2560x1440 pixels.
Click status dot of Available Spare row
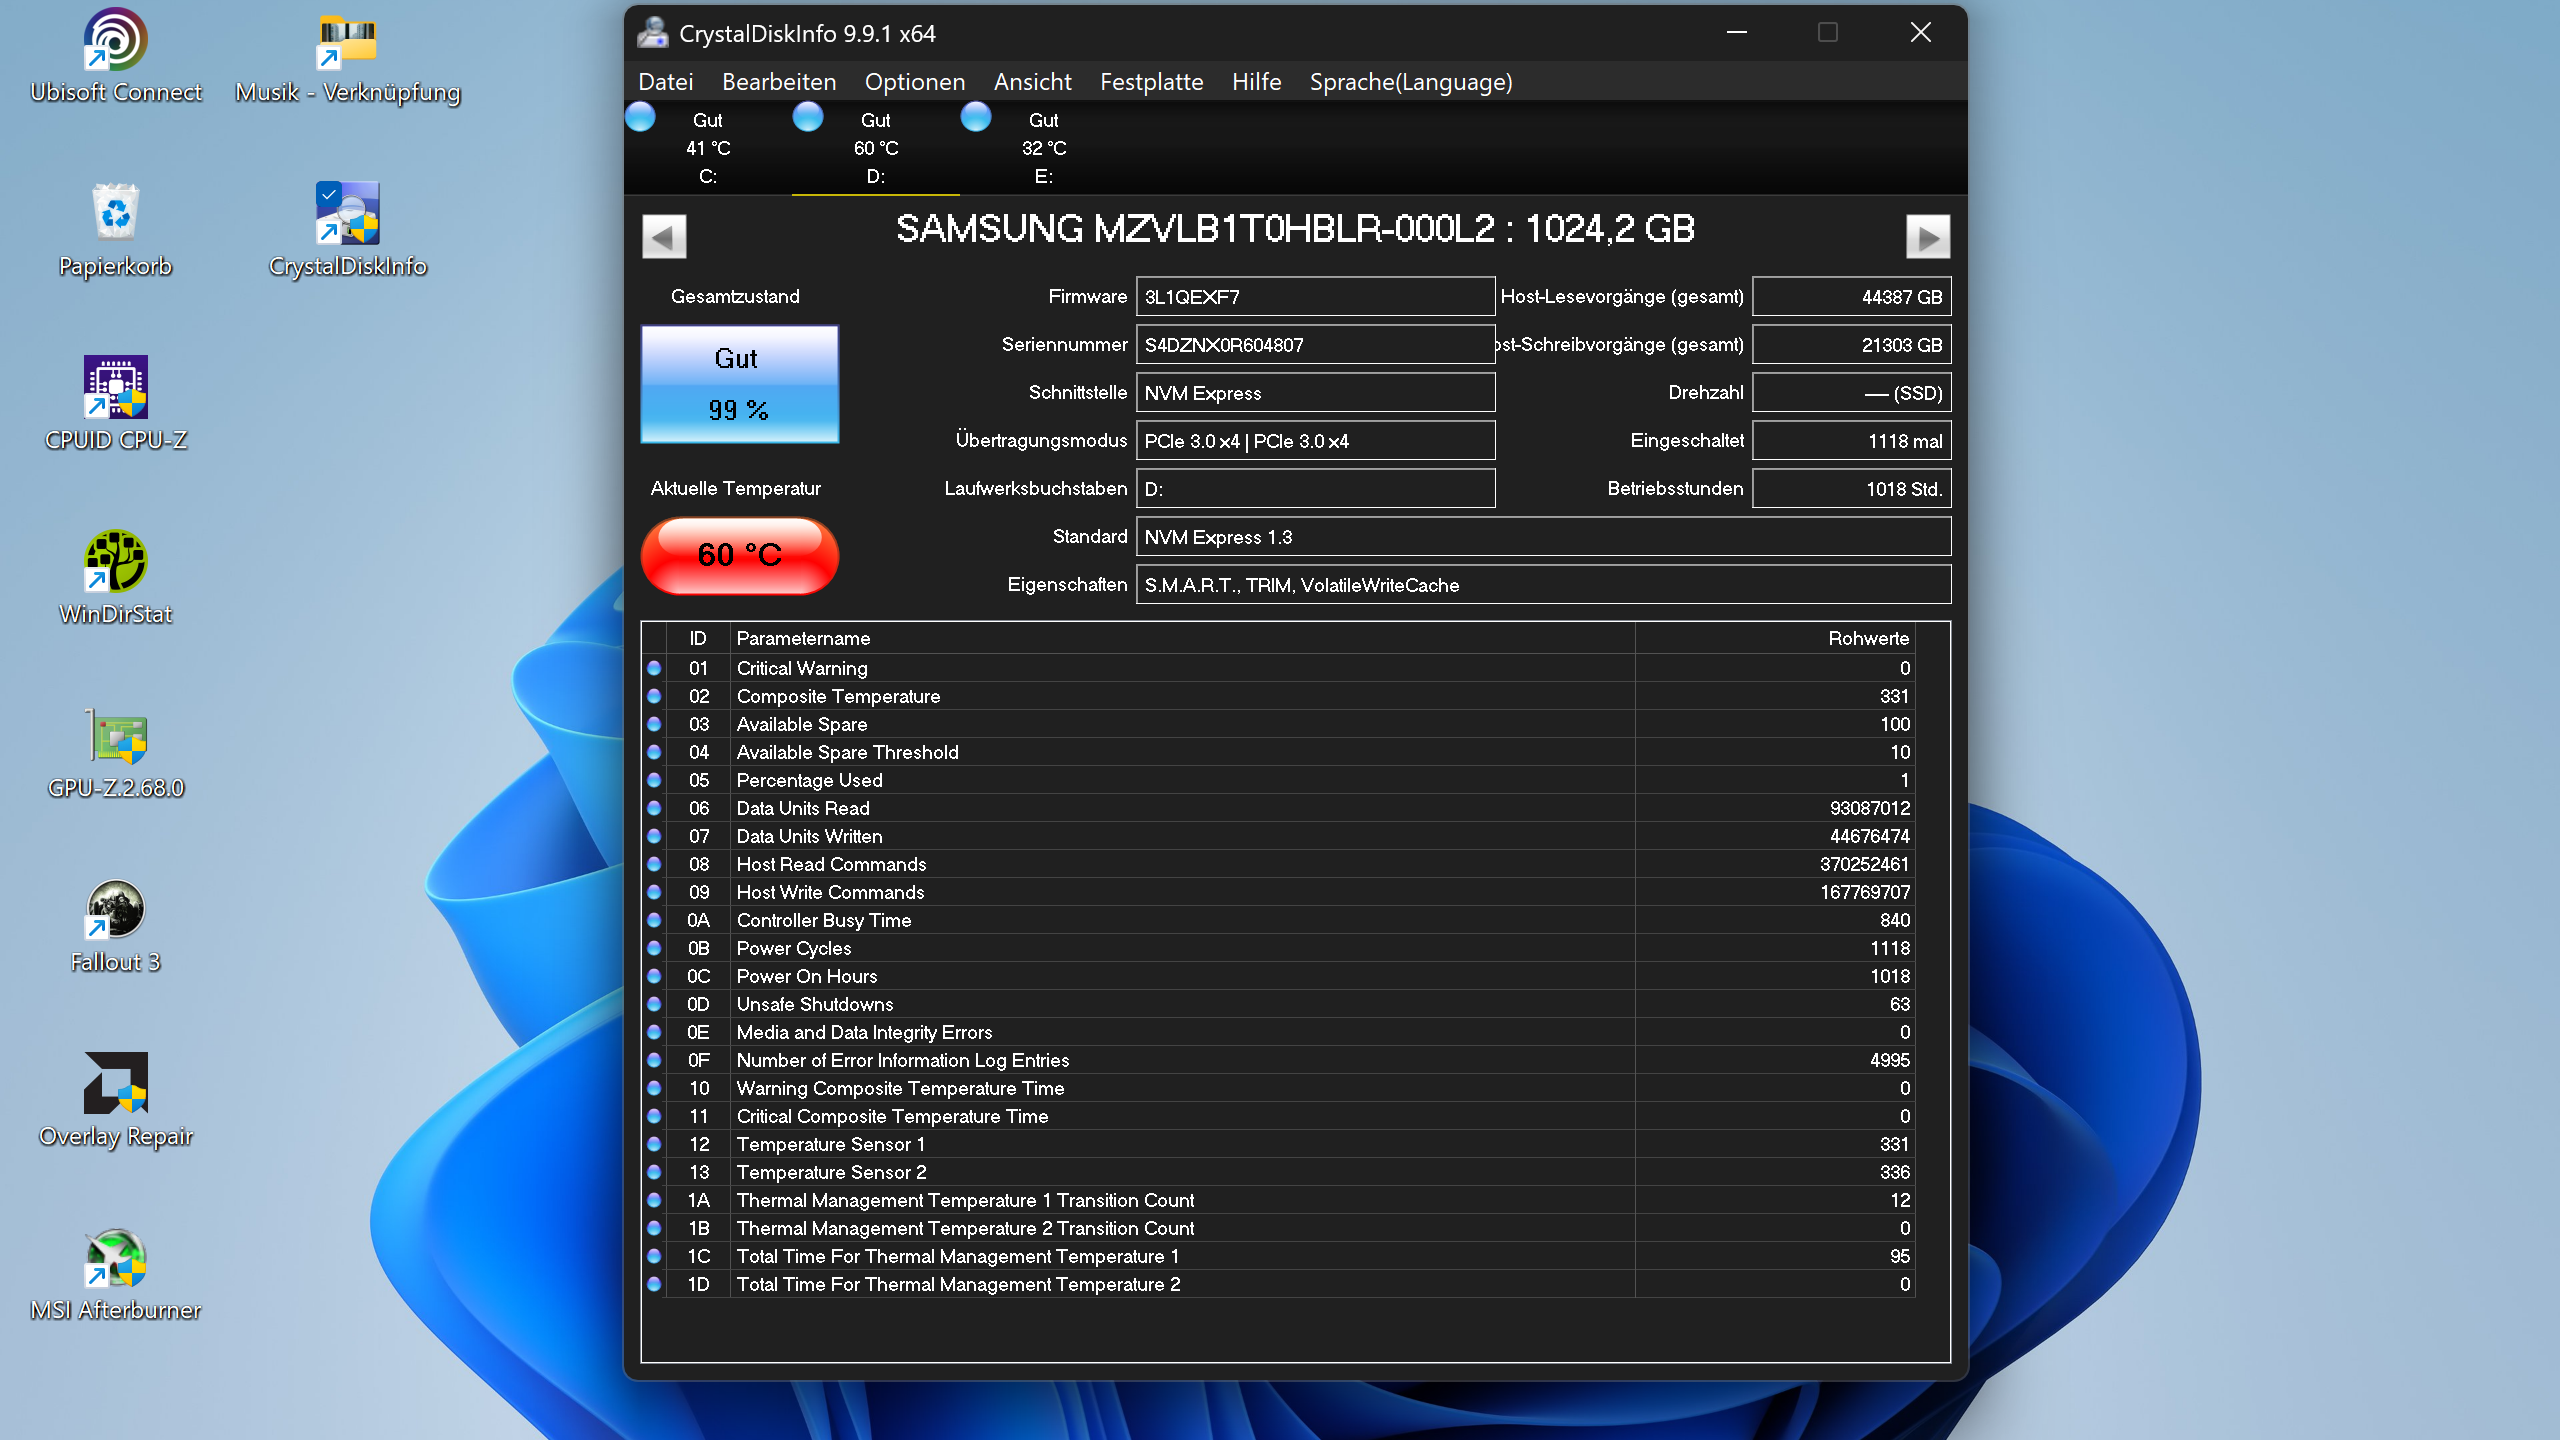pyautogui.click(x=654, y=723)
